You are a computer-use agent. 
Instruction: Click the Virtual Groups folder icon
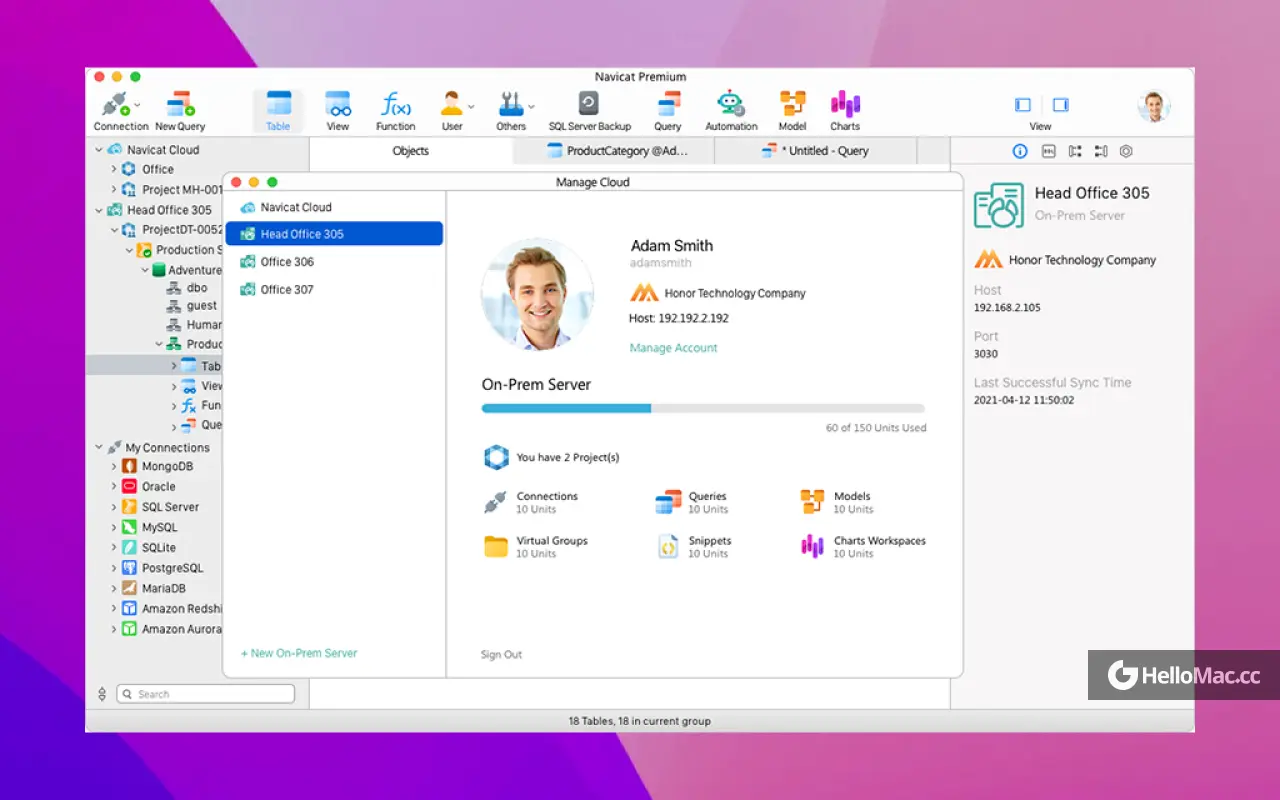click(496, 546)
